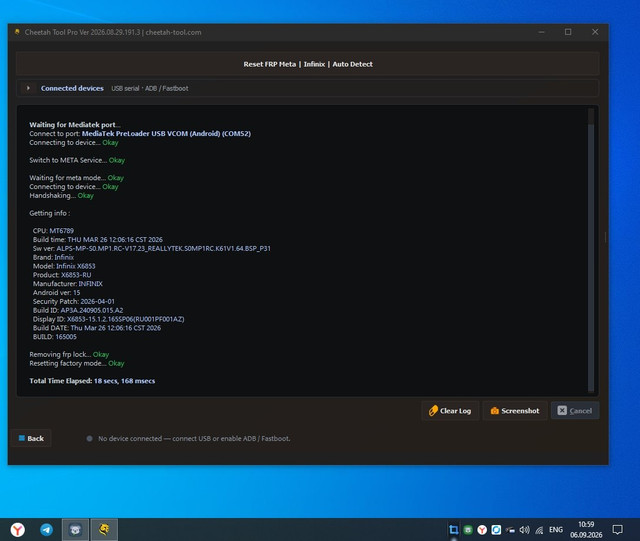The height and width of the screenshot is (541, 640).
Task: Click the Product: X6853-RU line
Action: [62, 275]
